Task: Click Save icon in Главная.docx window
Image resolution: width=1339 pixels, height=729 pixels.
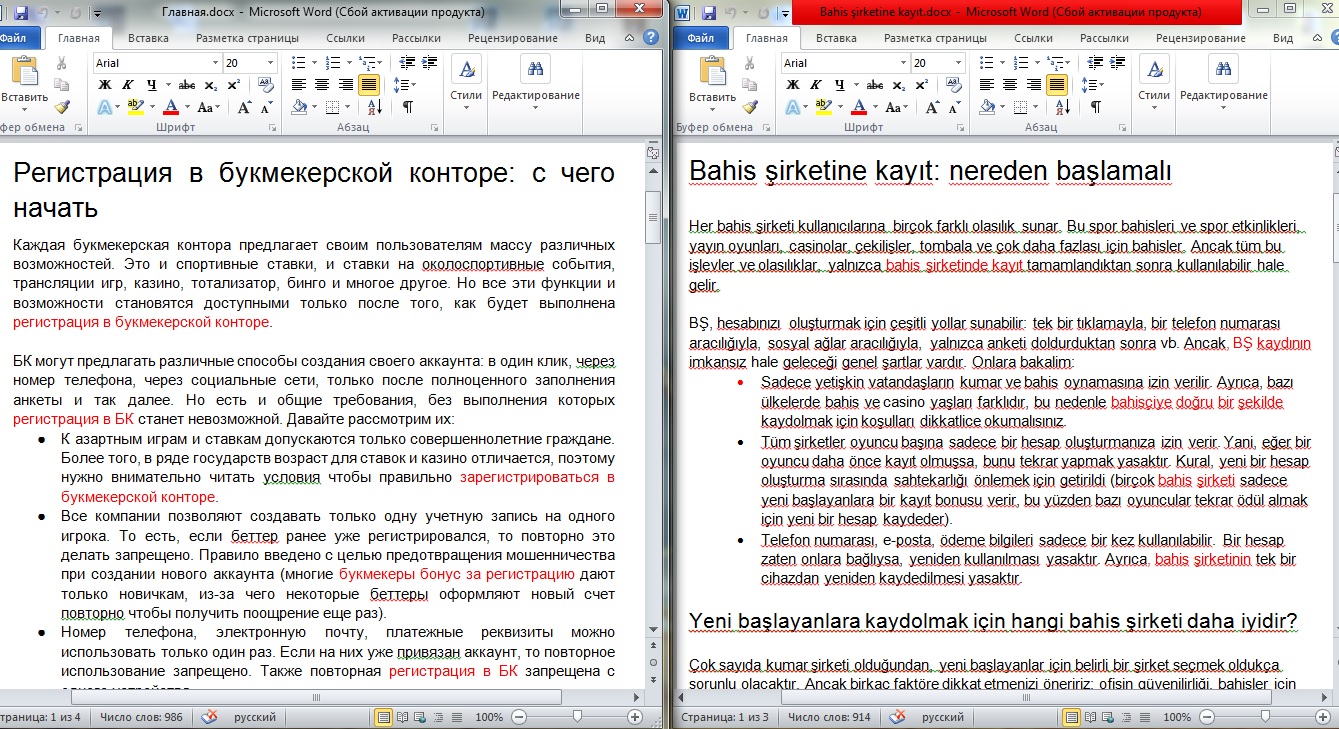Action: pyautogui.click(x=22, y=13)
